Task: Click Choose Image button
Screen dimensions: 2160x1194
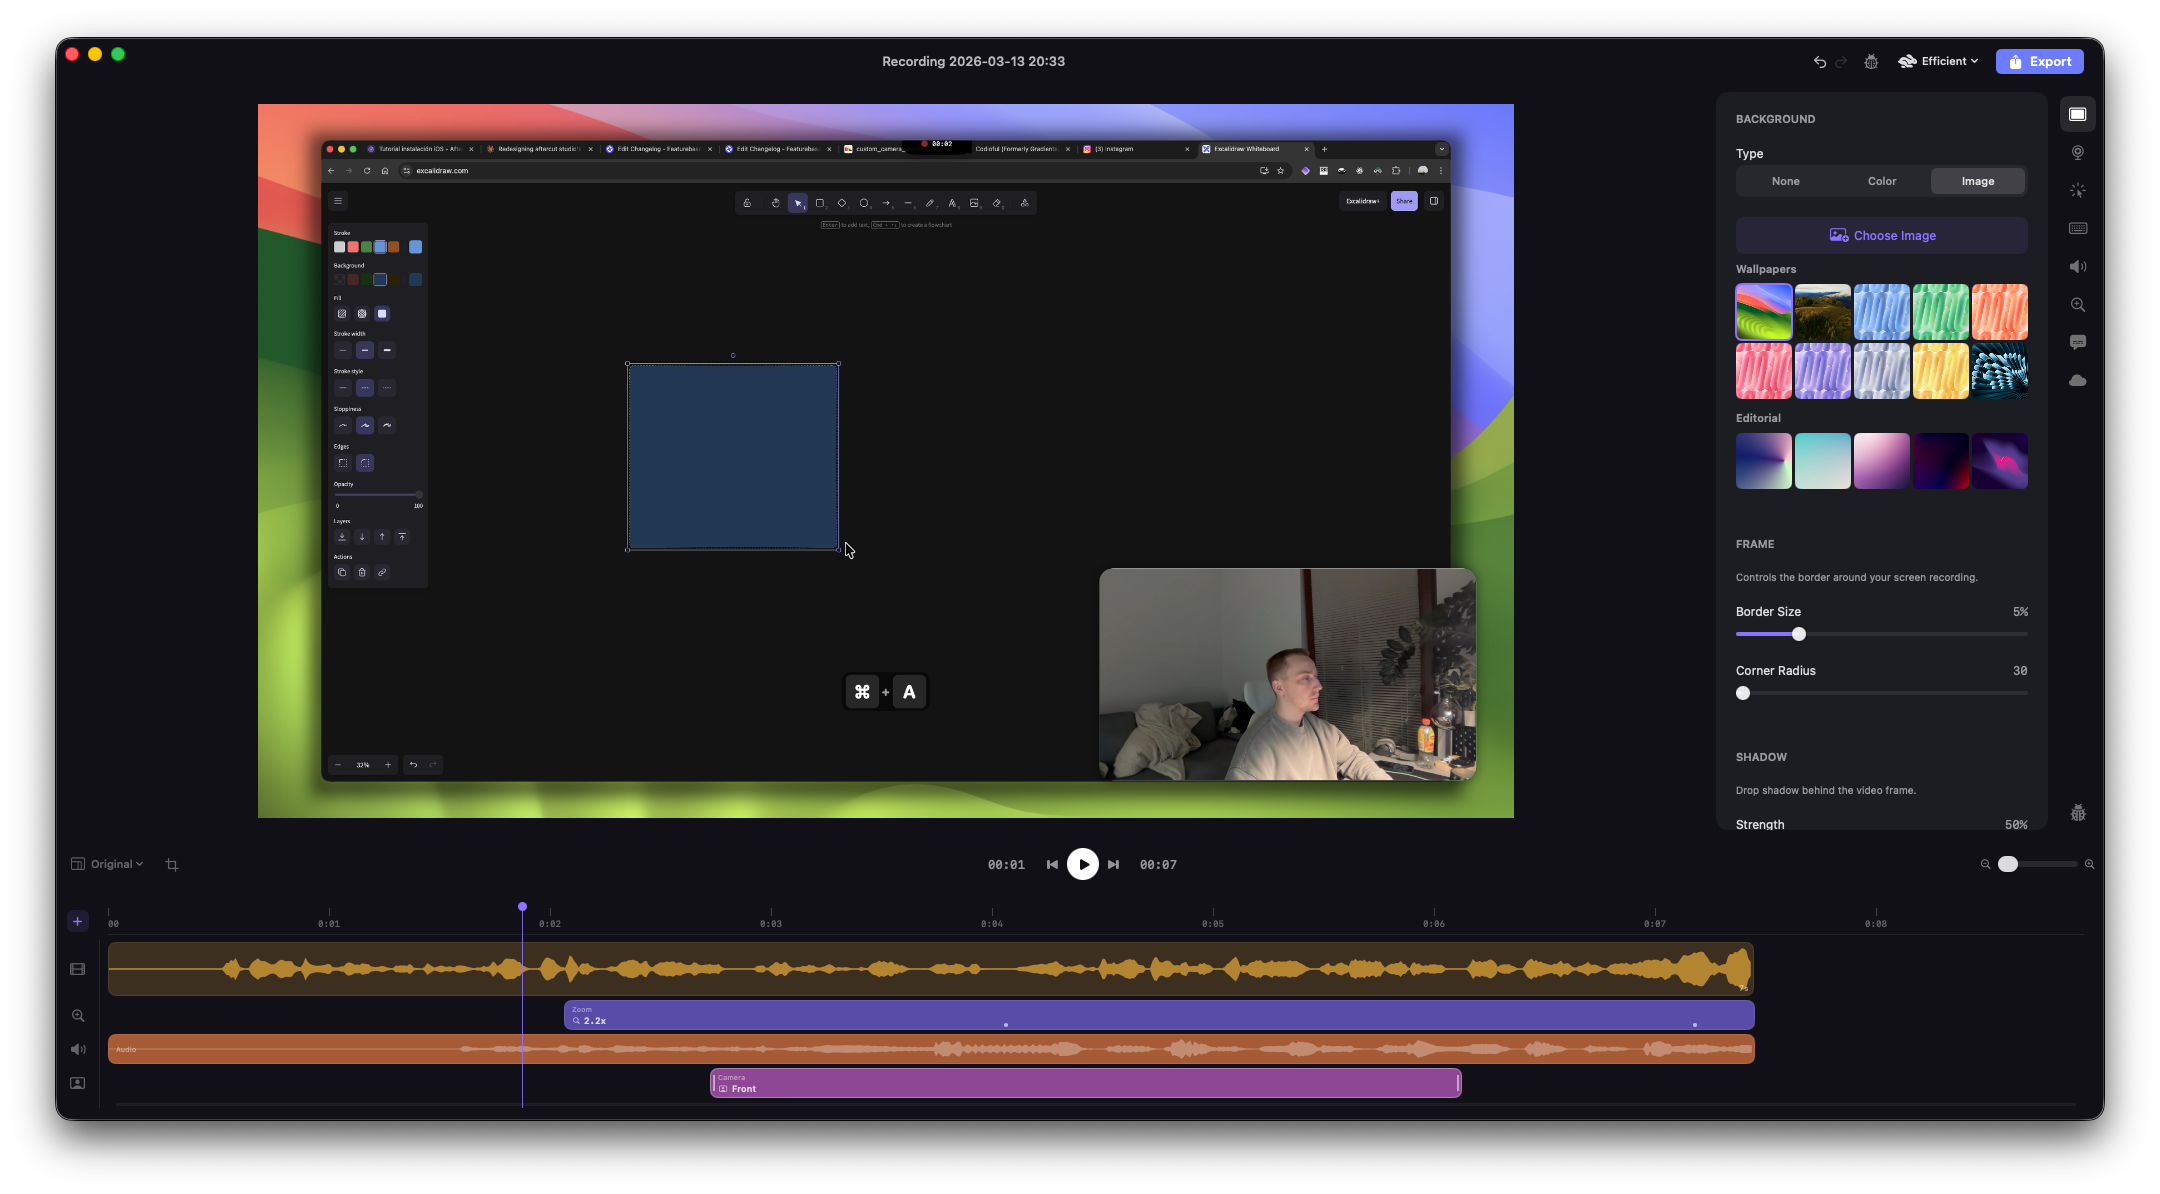Action: 1881,235
